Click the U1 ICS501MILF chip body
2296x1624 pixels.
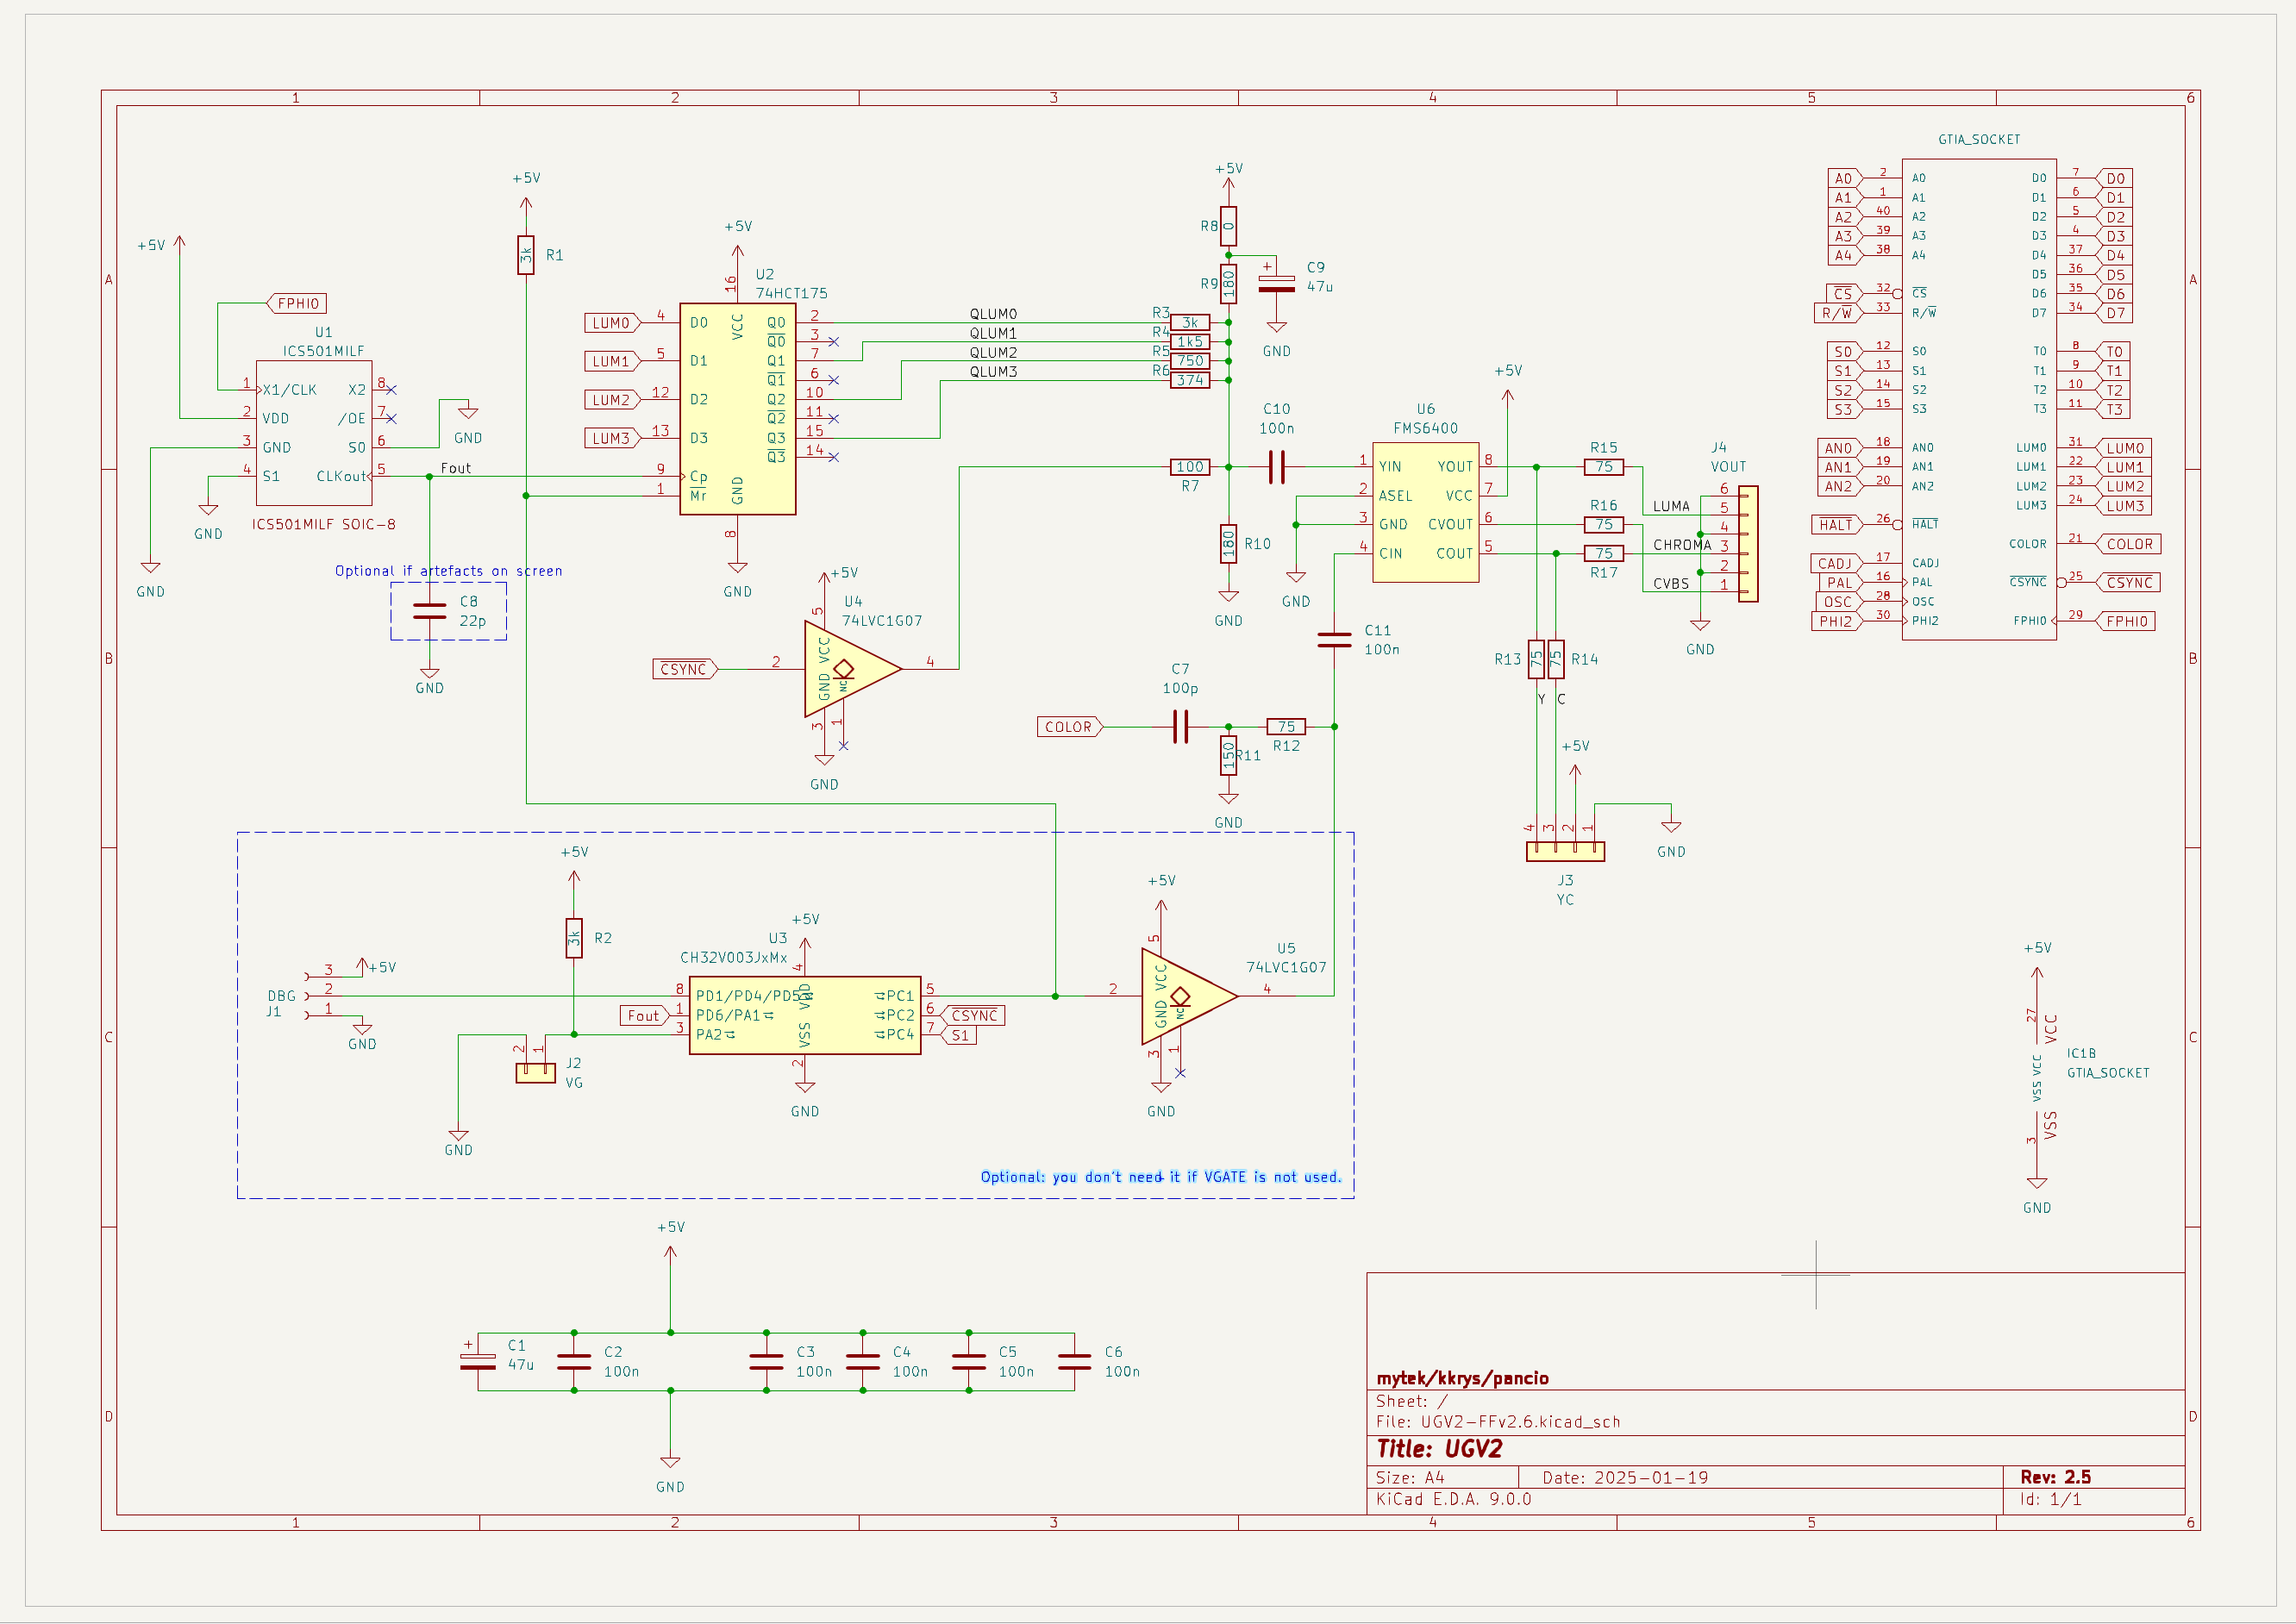314,433
